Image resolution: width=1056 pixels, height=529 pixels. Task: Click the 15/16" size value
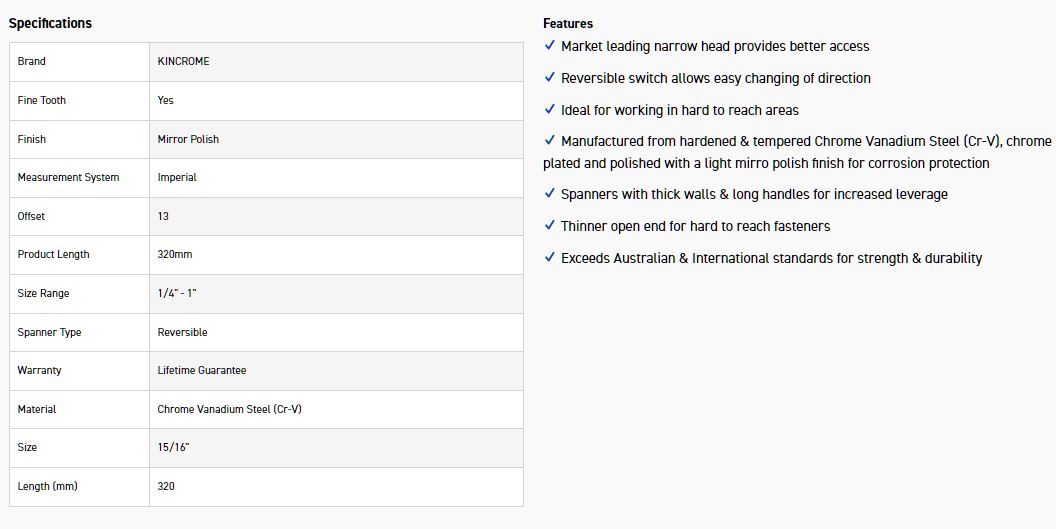click(x=173, y=447)
